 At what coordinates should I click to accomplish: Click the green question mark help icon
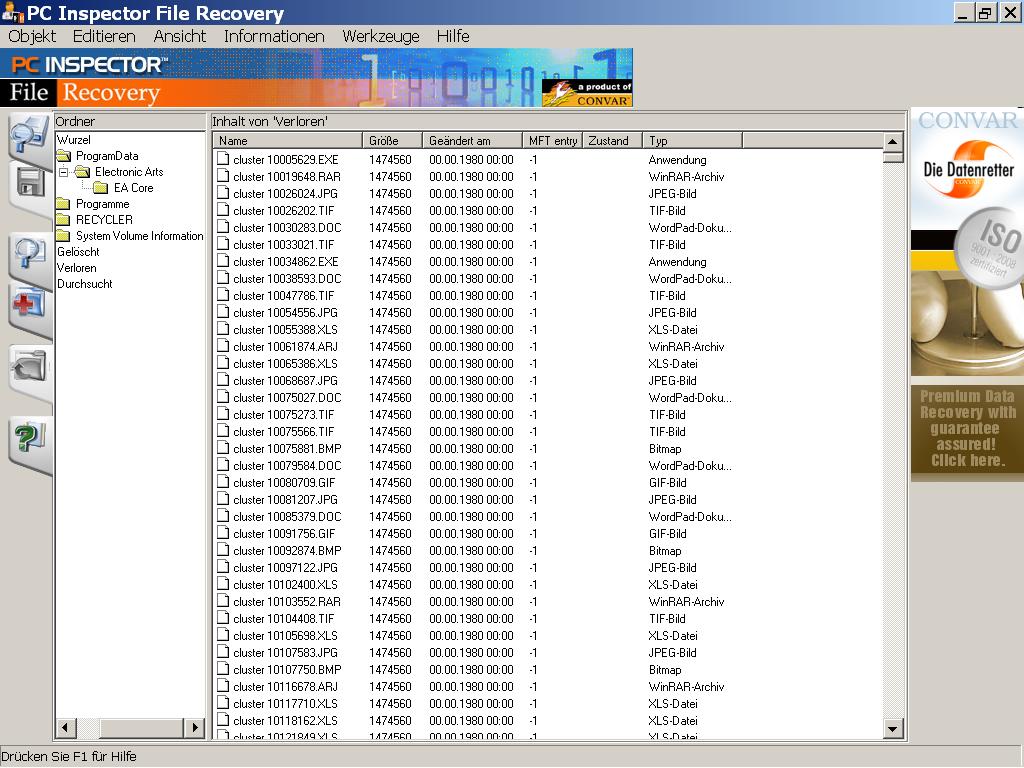29,438
